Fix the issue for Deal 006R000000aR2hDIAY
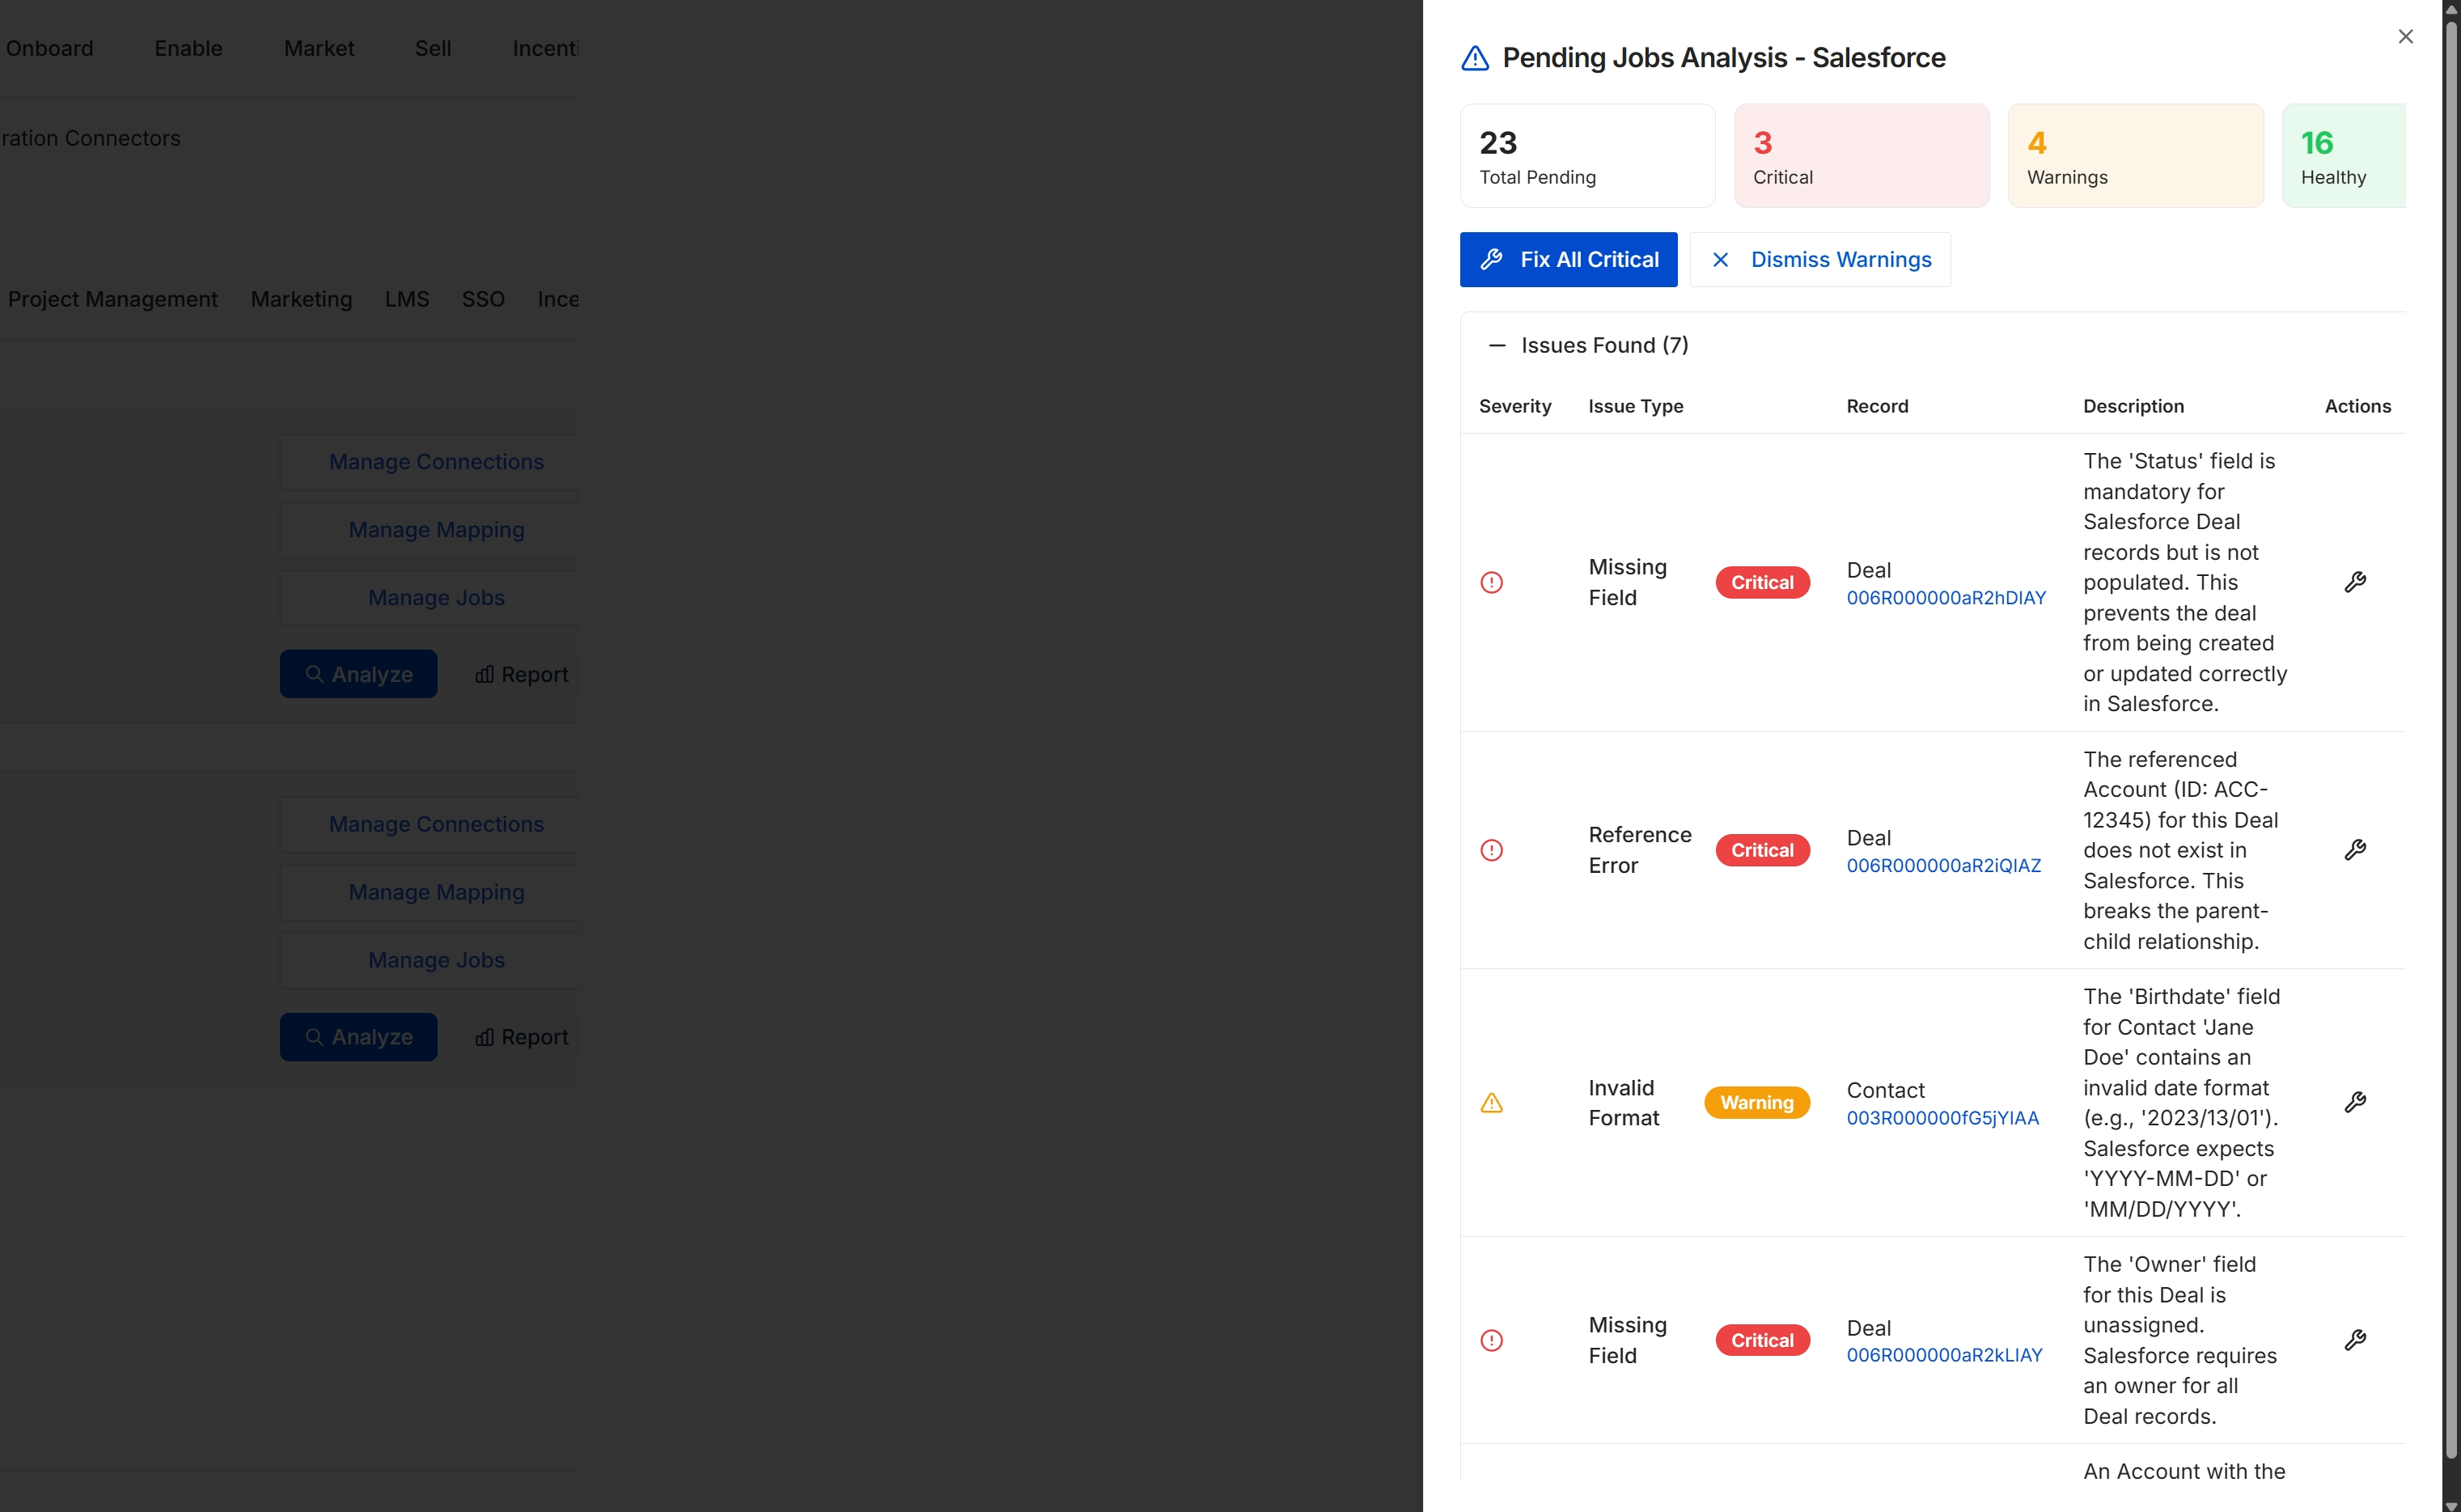The image size is (2461, 1512). 2355,582
